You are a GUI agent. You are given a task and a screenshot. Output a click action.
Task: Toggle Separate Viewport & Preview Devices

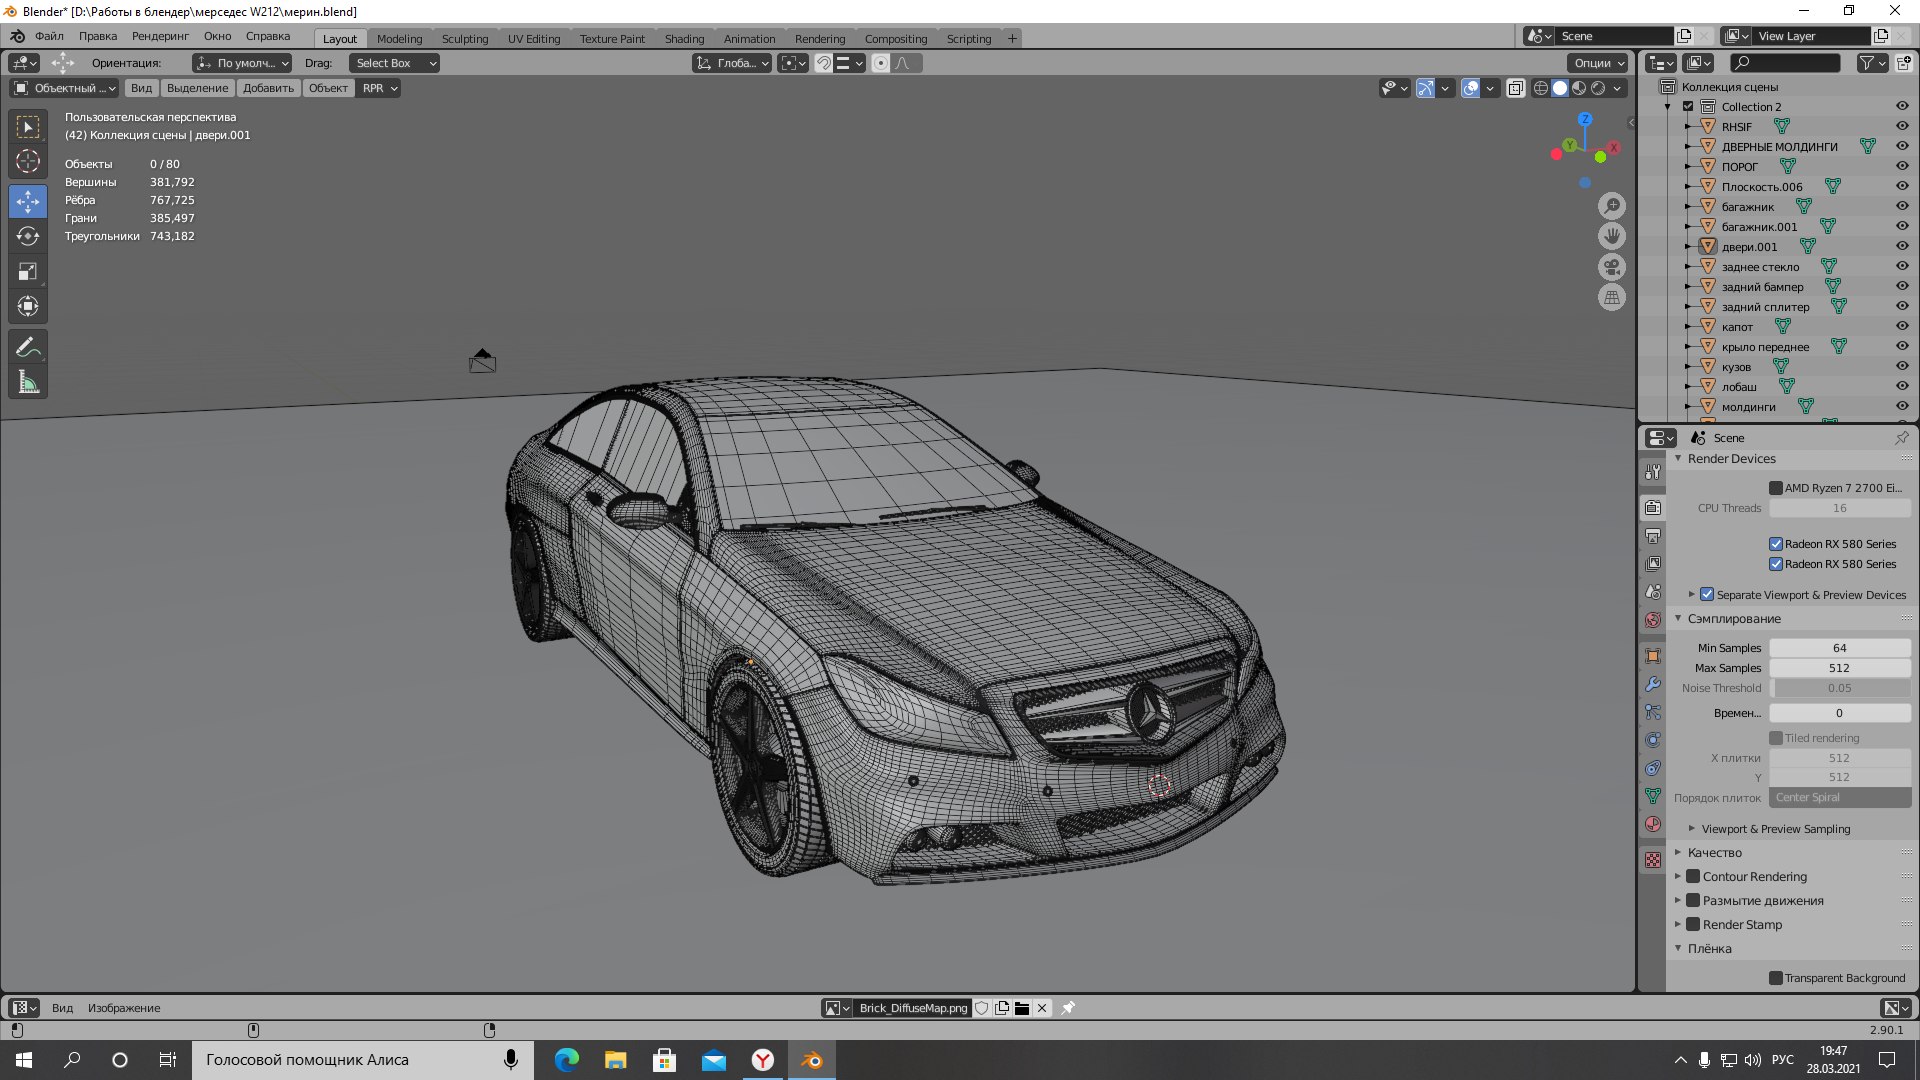point(1707,594)
